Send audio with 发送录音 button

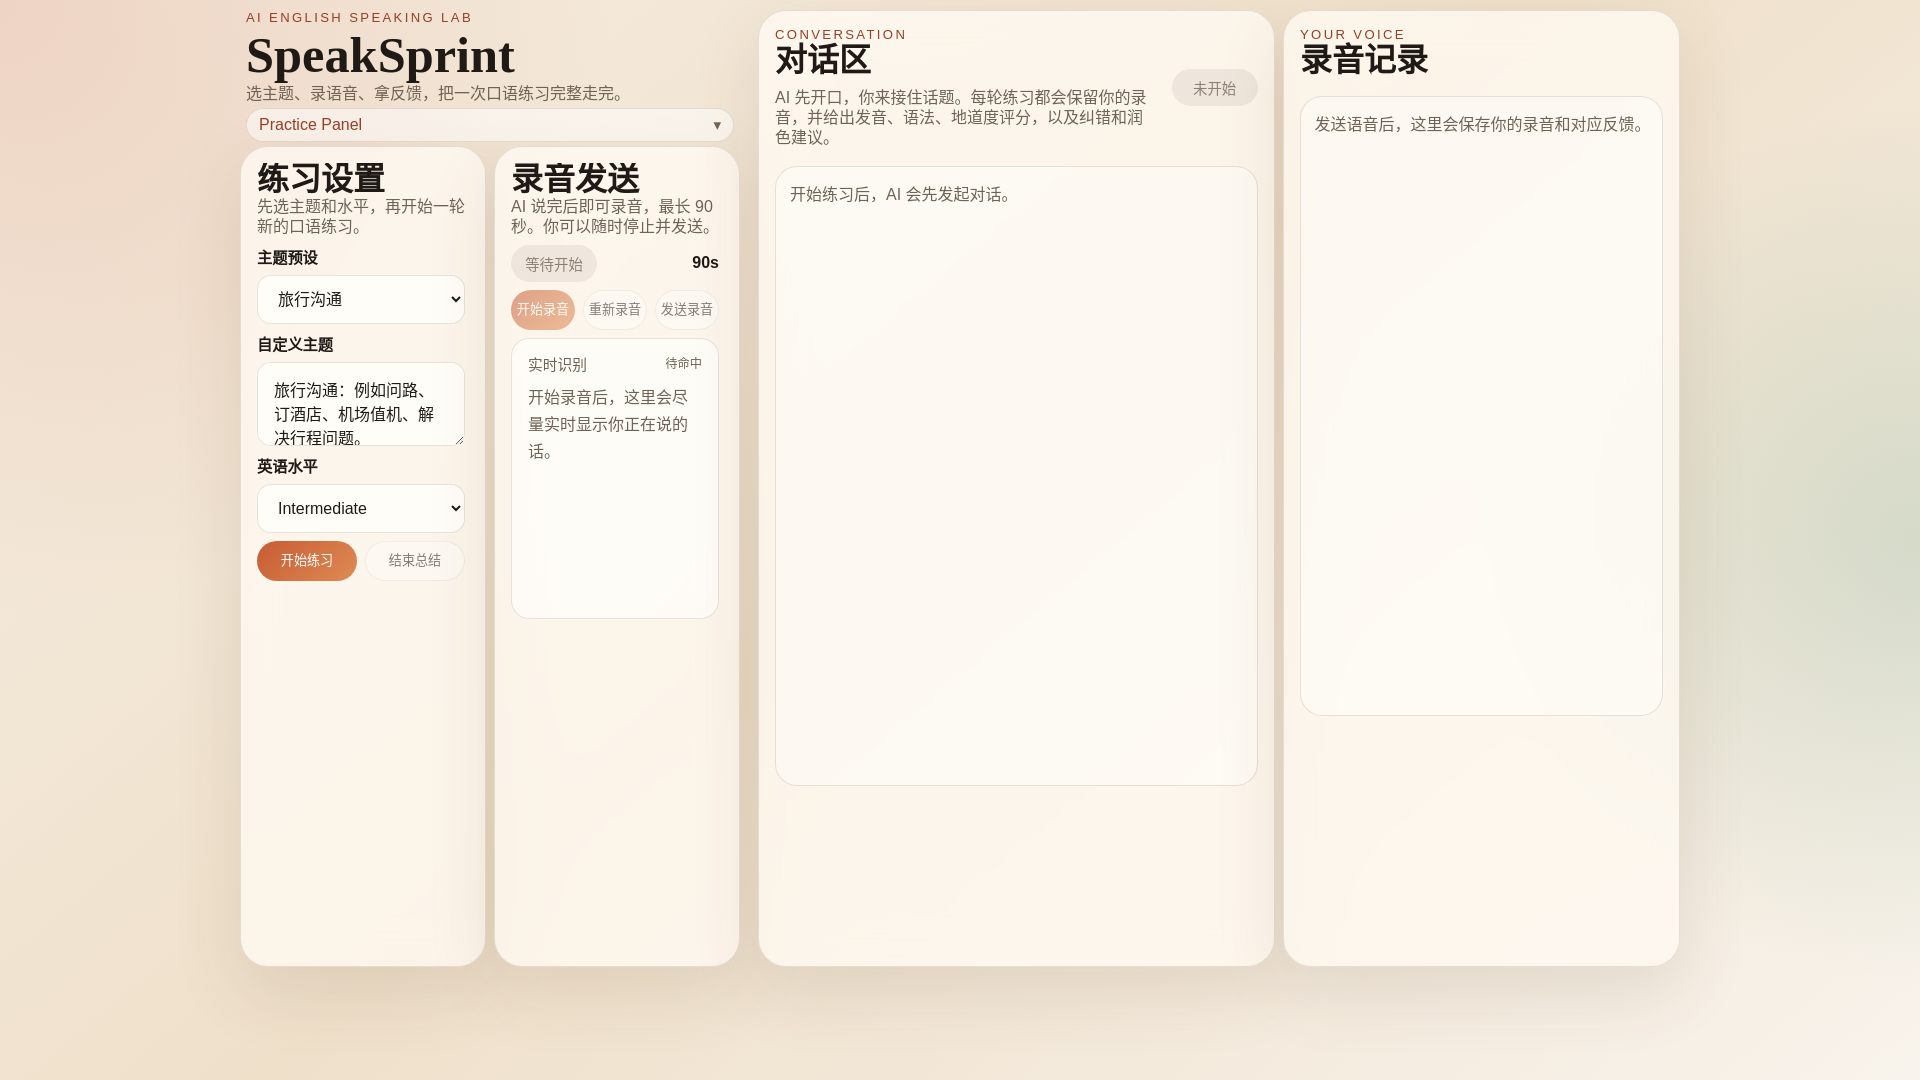point(686,310)
